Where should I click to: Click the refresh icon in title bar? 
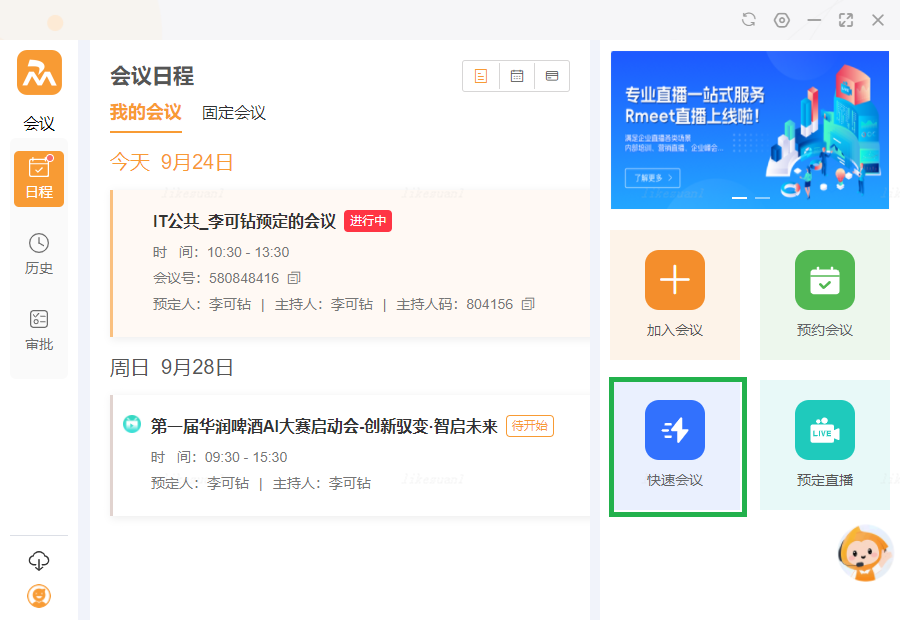tap(749, 20)
